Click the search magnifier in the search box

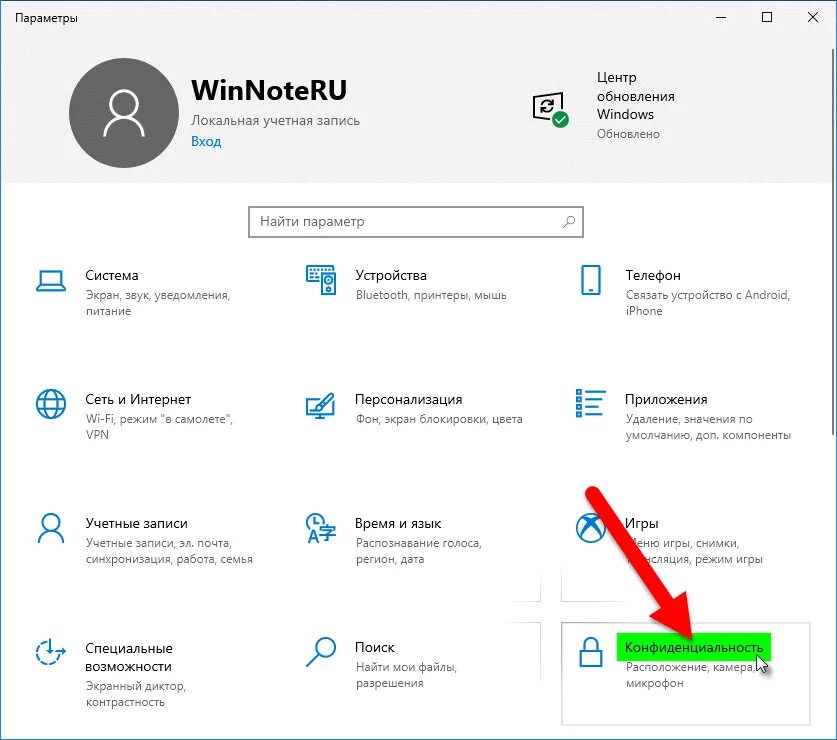(569, 222)
